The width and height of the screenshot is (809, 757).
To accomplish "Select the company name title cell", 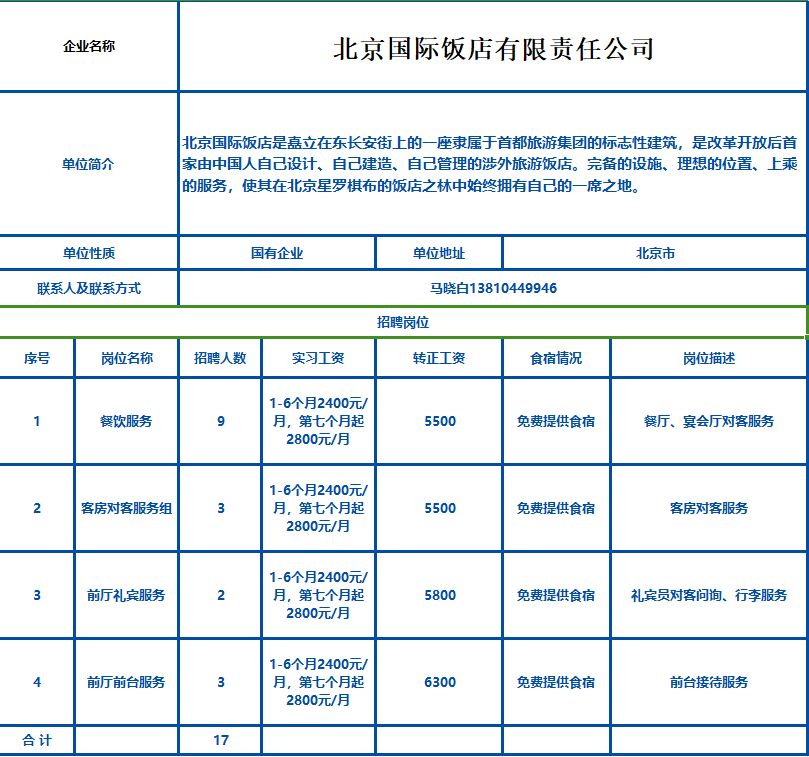I will 493,48.
